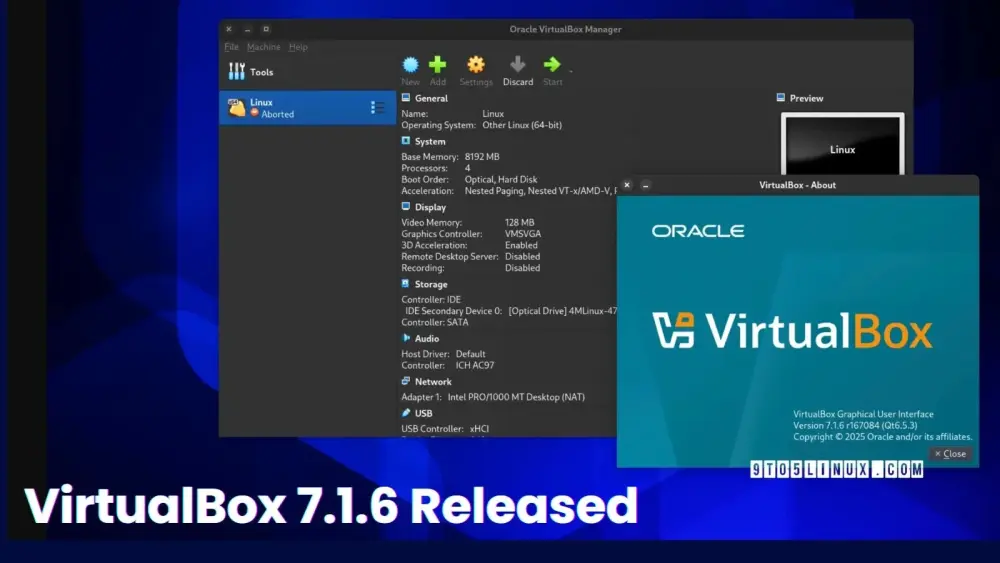Click the 'Other Linux (64-bit)' value

click(x=522, y=125)
